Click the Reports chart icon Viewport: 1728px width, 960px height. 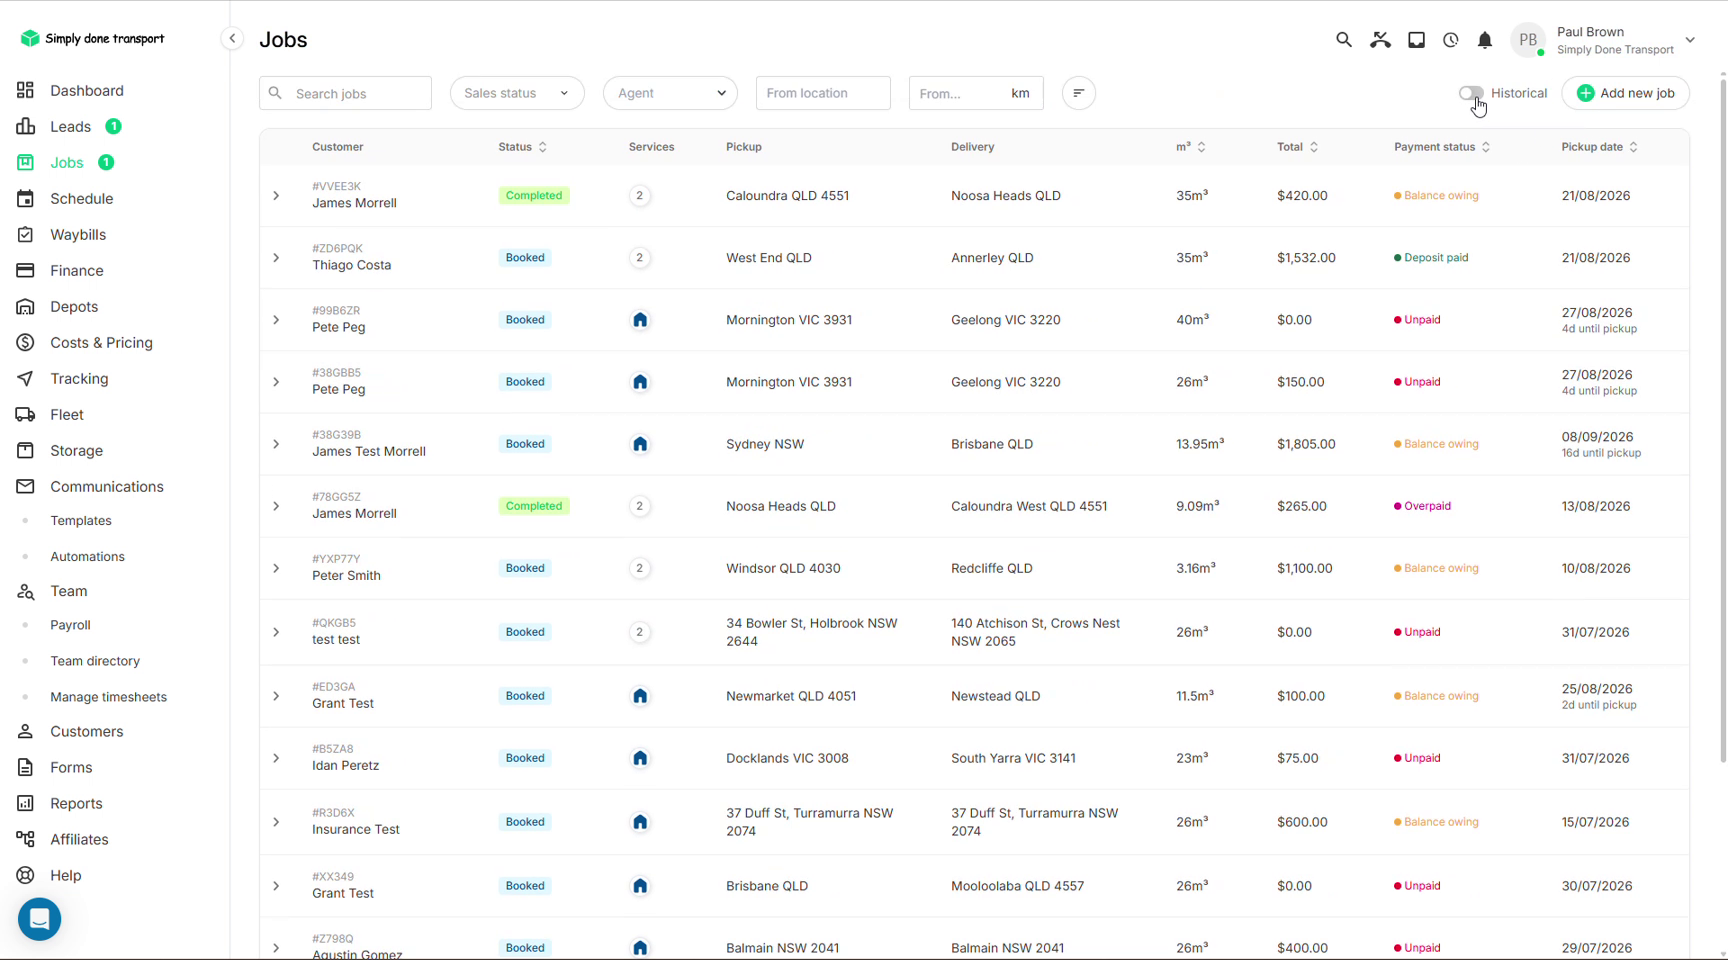coord(25,803)
